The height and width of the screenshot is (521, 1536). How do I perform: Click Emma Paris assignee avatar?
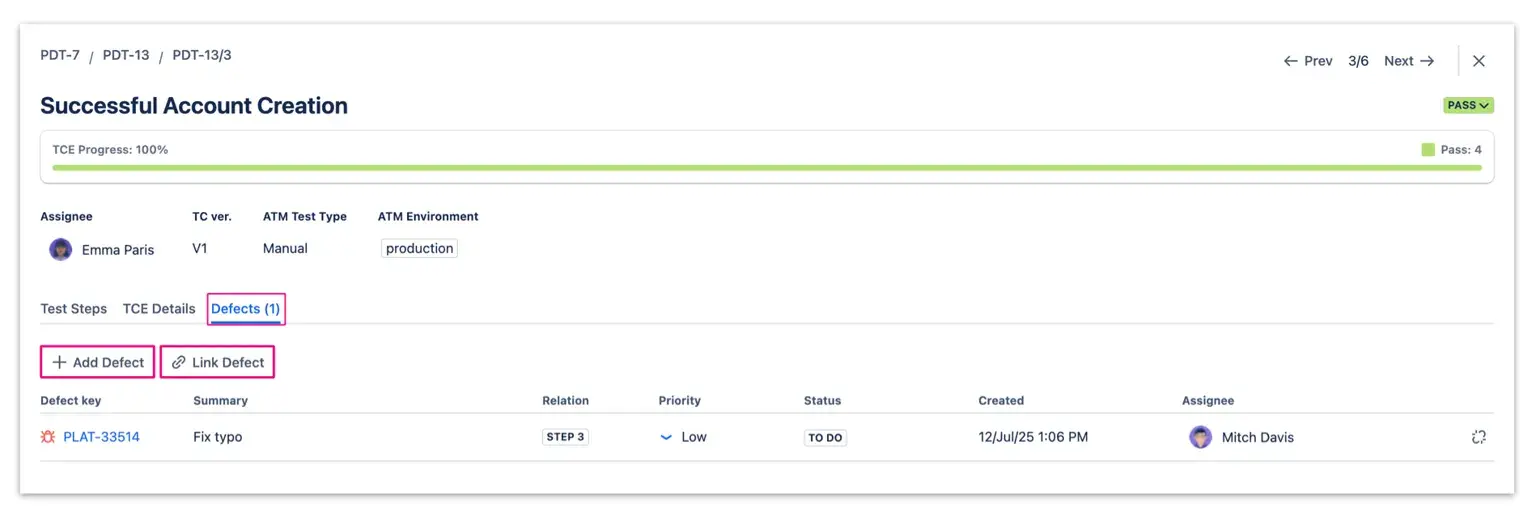60,250
